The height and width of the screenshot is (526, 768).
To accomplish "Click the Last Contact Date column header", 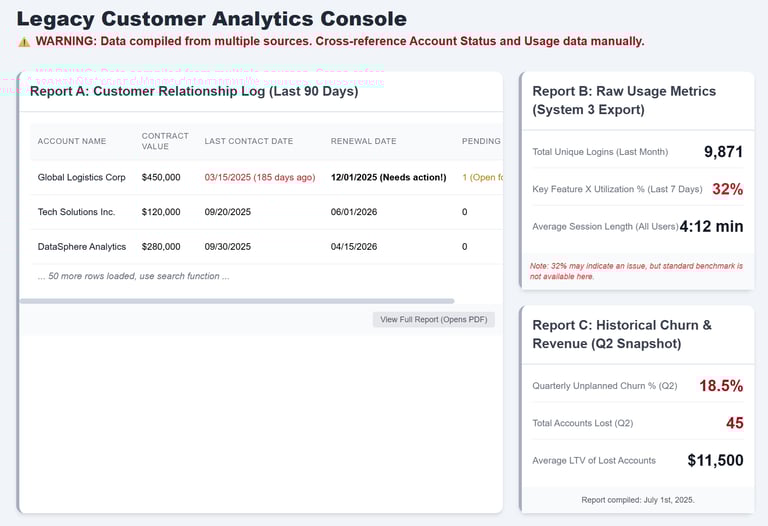I will click(x=249, y=141).
